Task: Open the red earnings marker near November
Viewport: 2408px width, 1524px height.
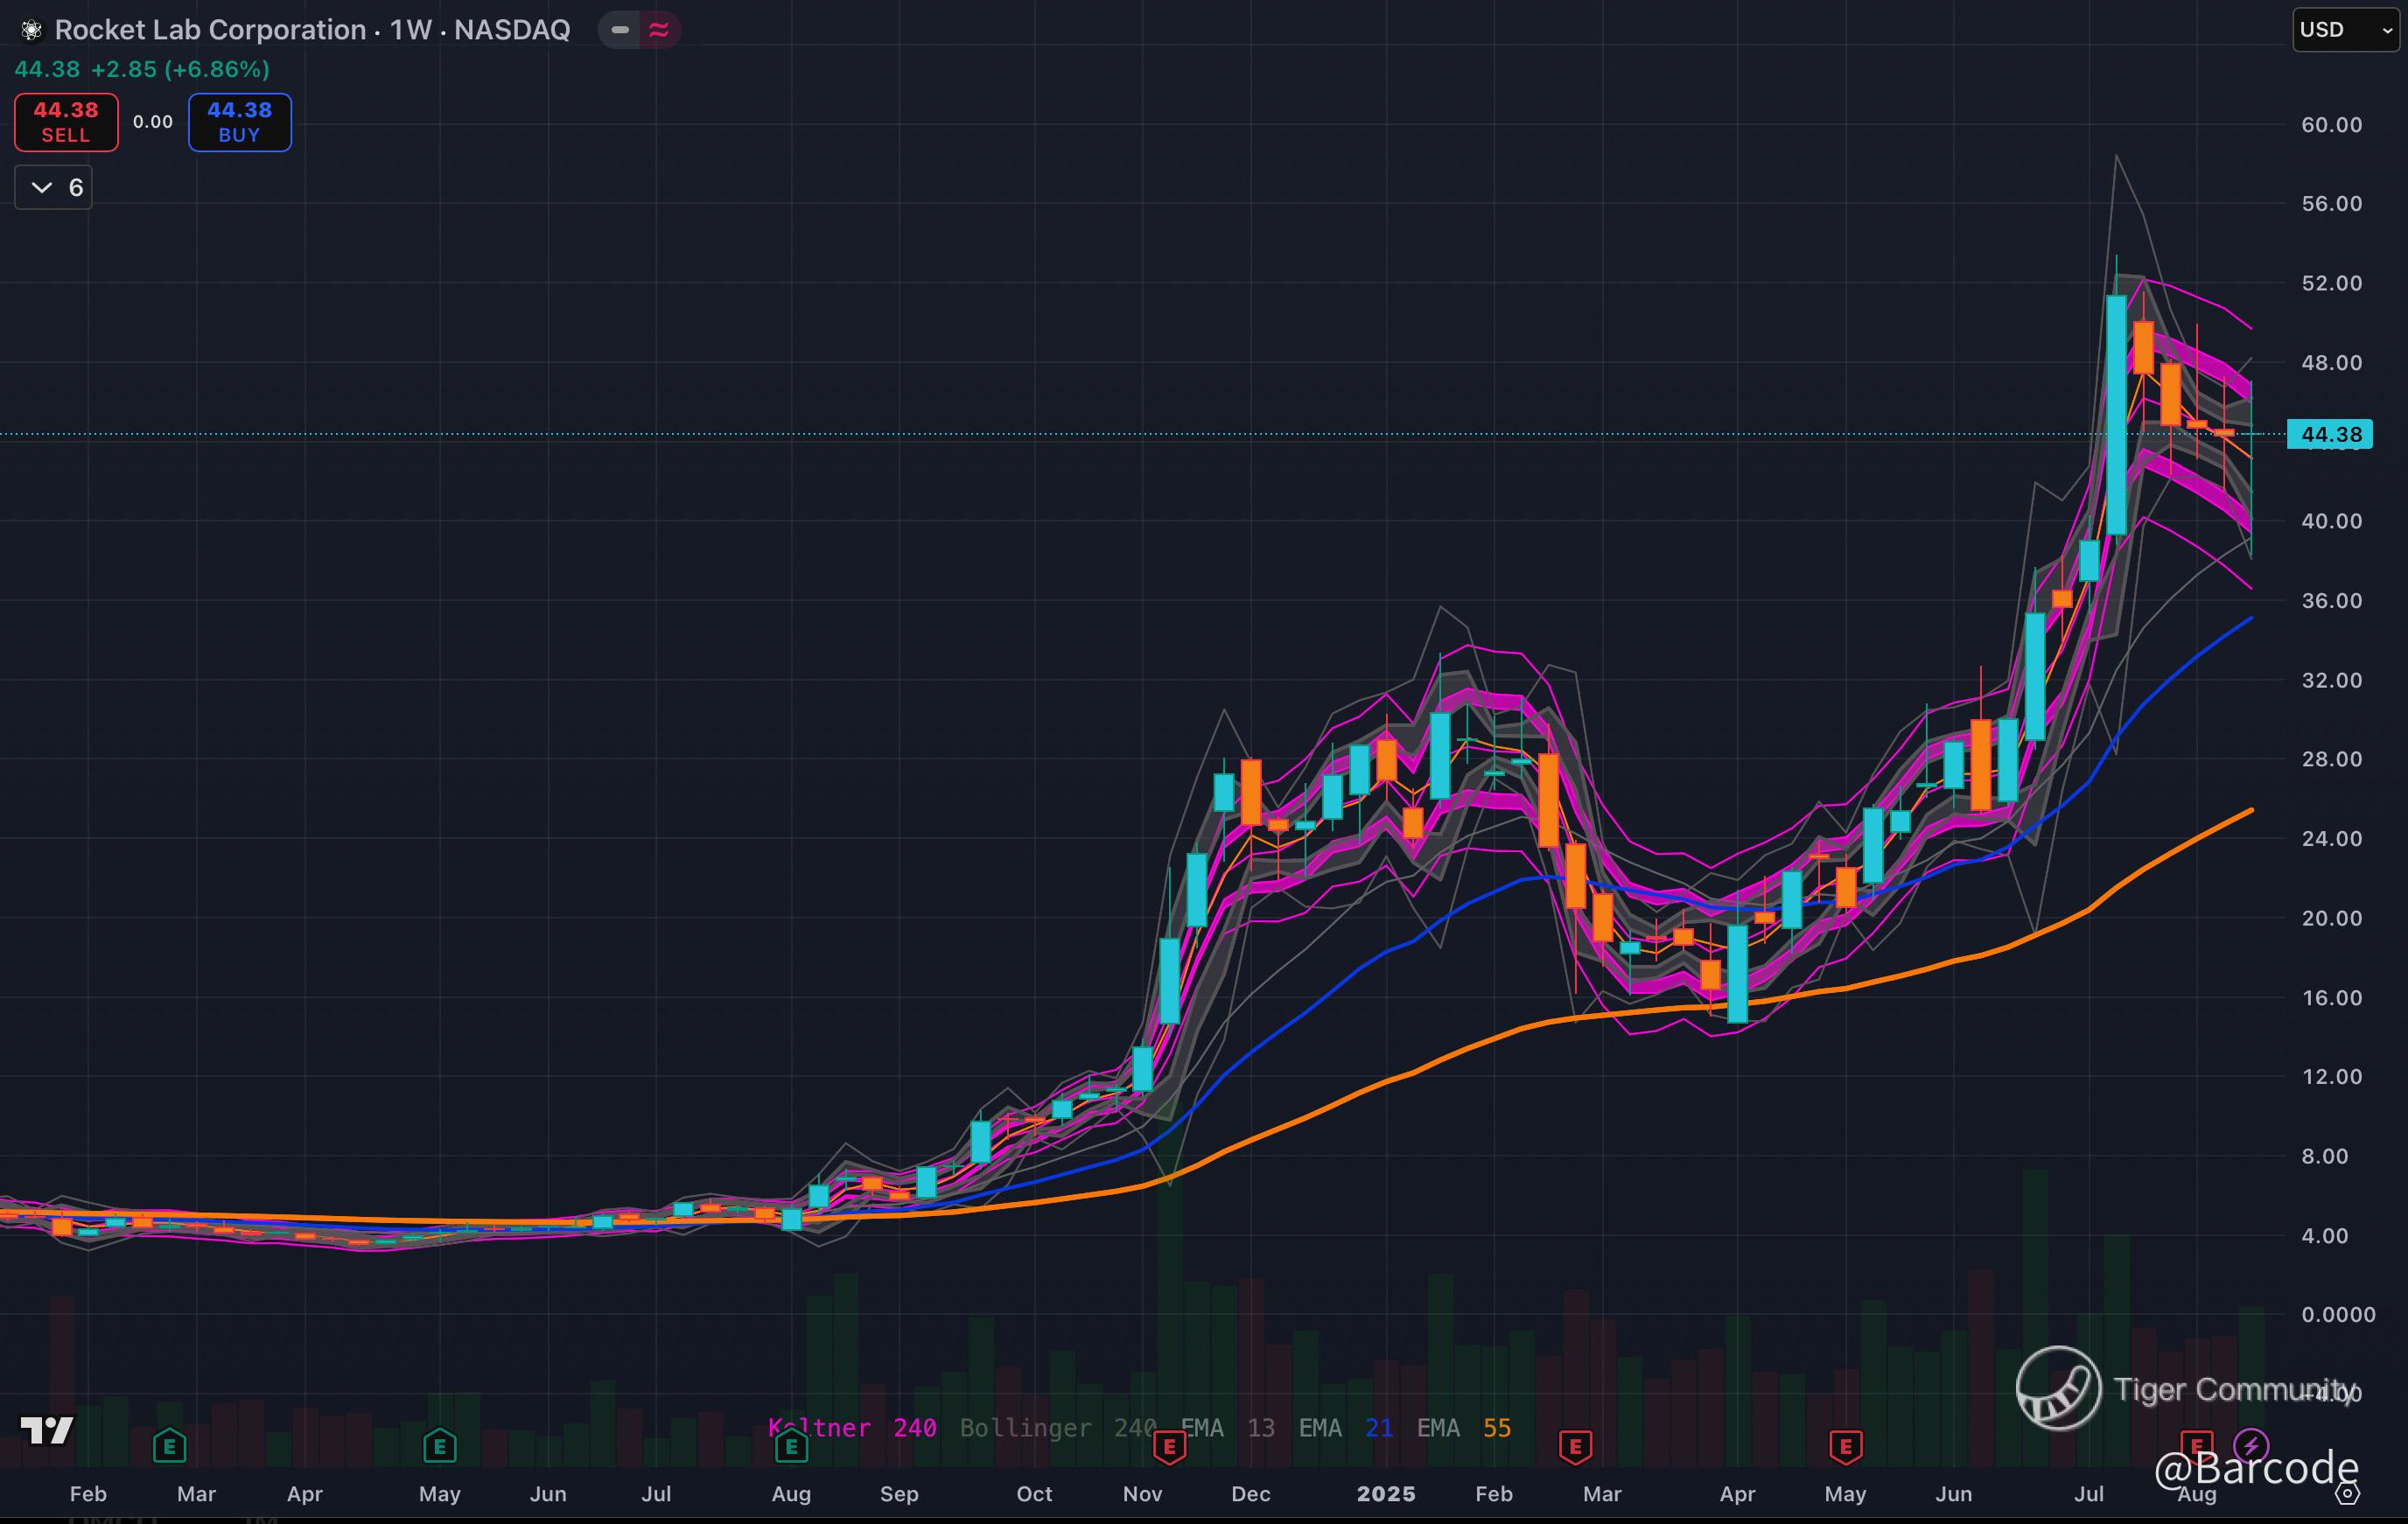Action: pyautogui.click(x=1169, y=1446)
